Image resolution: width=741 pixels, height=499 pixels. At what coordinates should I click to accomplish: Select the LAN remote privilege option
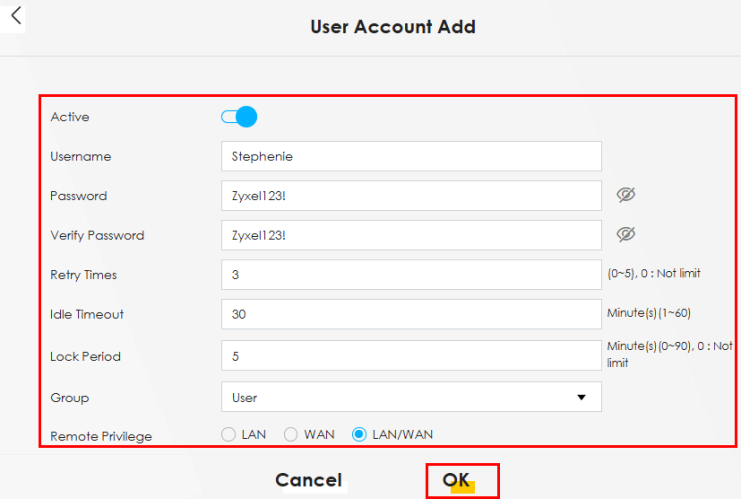[x=228, y=435]
